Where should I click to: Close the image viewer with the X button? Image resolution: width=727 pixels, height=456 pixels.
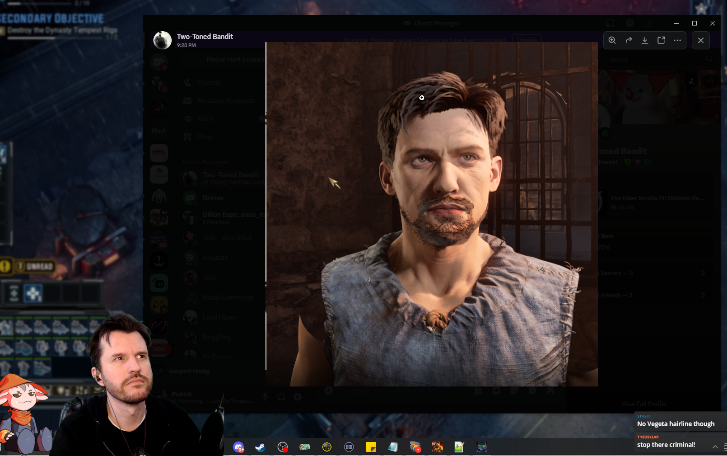tap(701, 40)
